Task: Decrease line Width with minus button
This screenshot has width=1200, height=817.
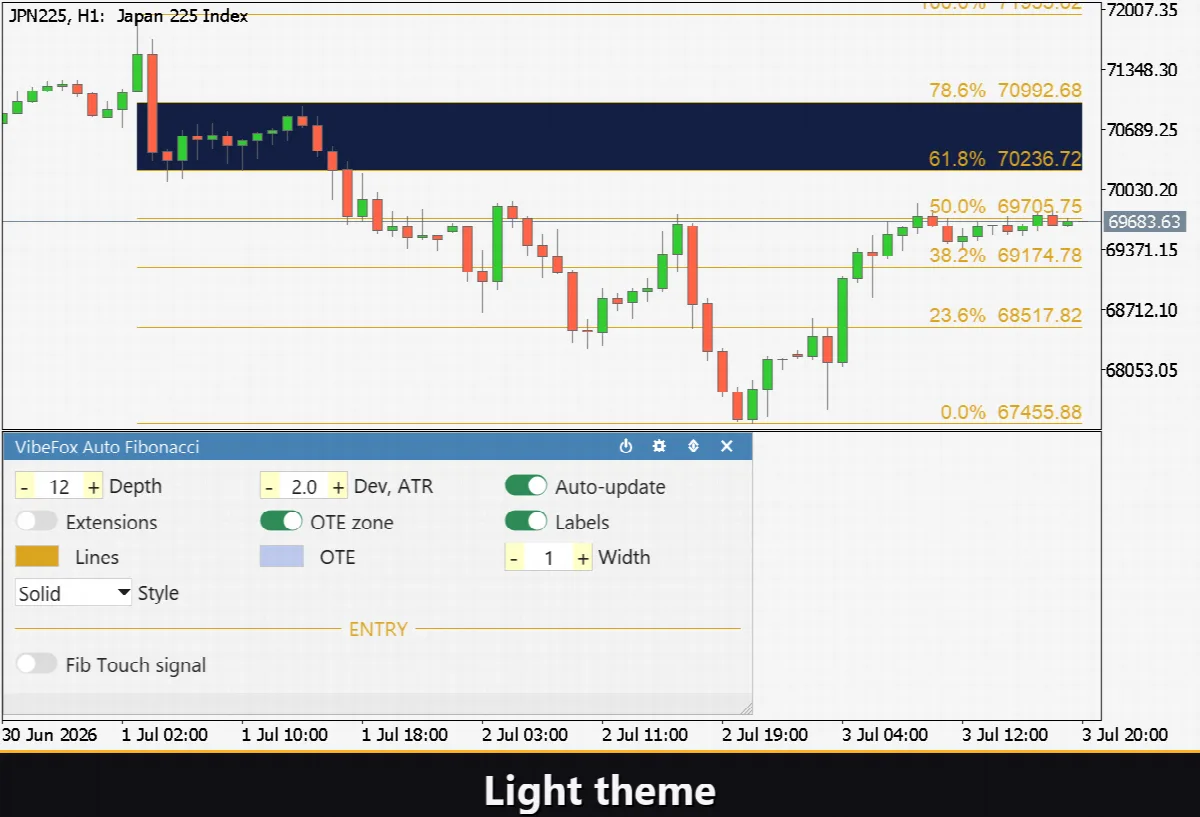Action: (x=513, y=558)
